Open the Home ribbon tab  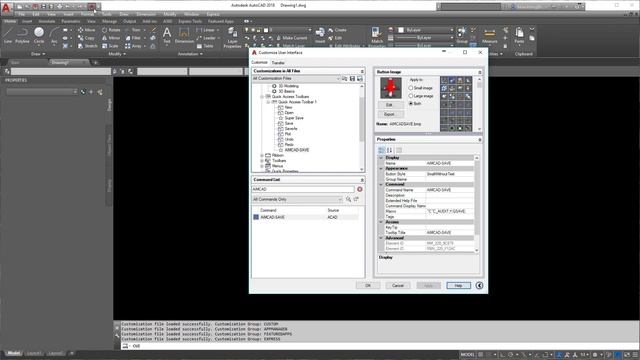pyautogui.click(x=10, y=21)
